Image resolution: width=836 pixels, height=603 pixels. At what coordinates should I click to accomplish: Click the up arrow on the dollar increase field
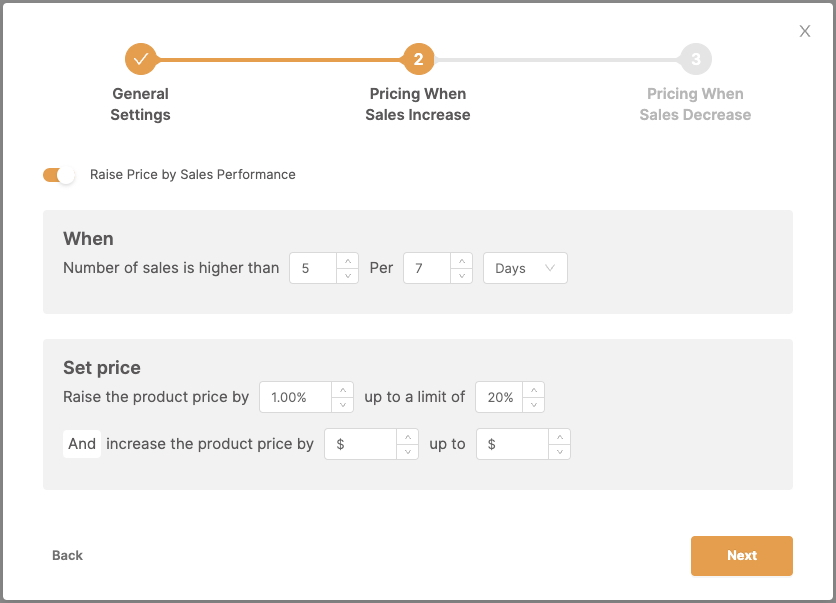pos(409,435)
